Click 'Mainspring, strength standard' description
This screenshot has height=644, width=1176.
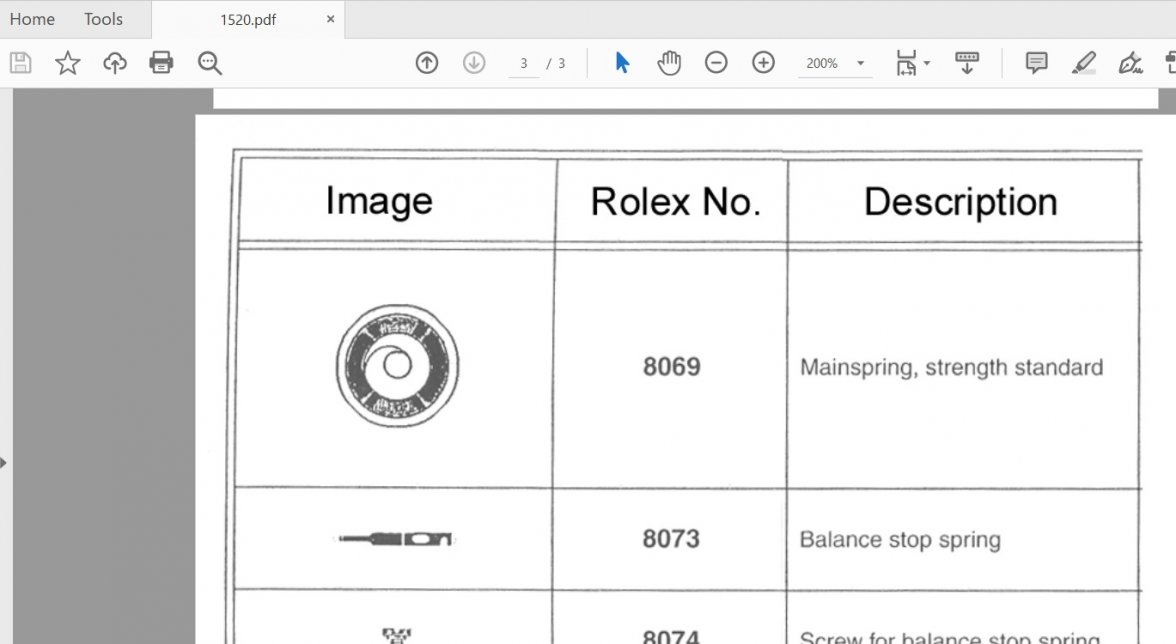coord(952,367)
